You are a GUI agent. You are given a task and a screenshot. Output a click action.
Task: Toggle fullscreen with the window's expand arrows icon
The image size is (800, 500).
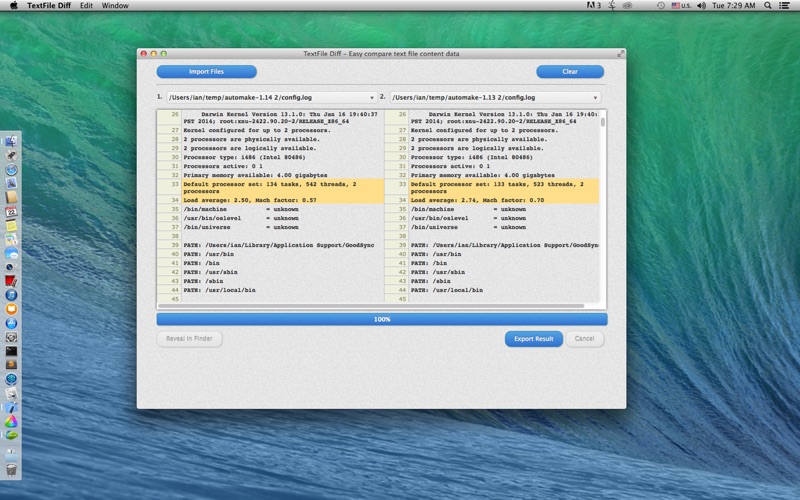pos(620,54)
